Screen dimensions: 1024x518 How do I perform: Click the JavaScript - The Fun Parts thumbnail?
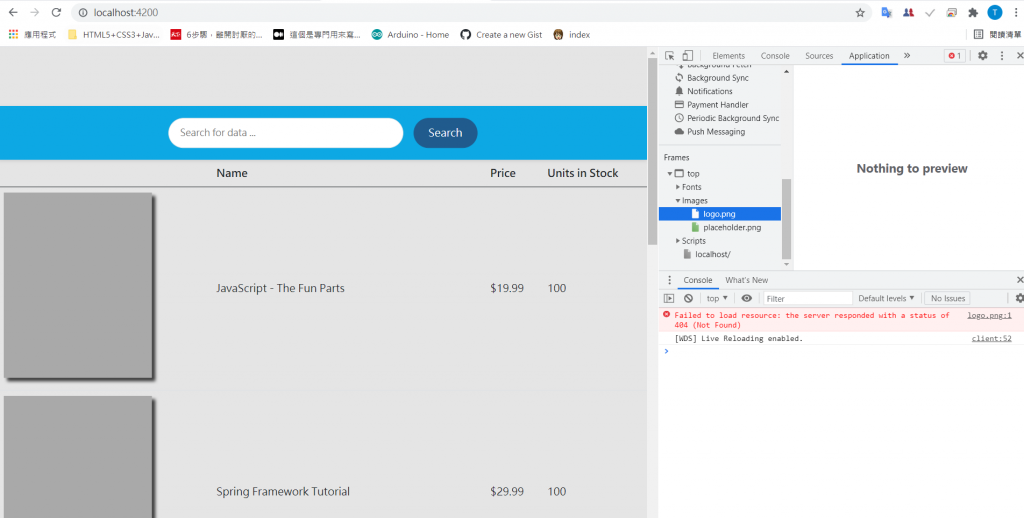point(78,285)
